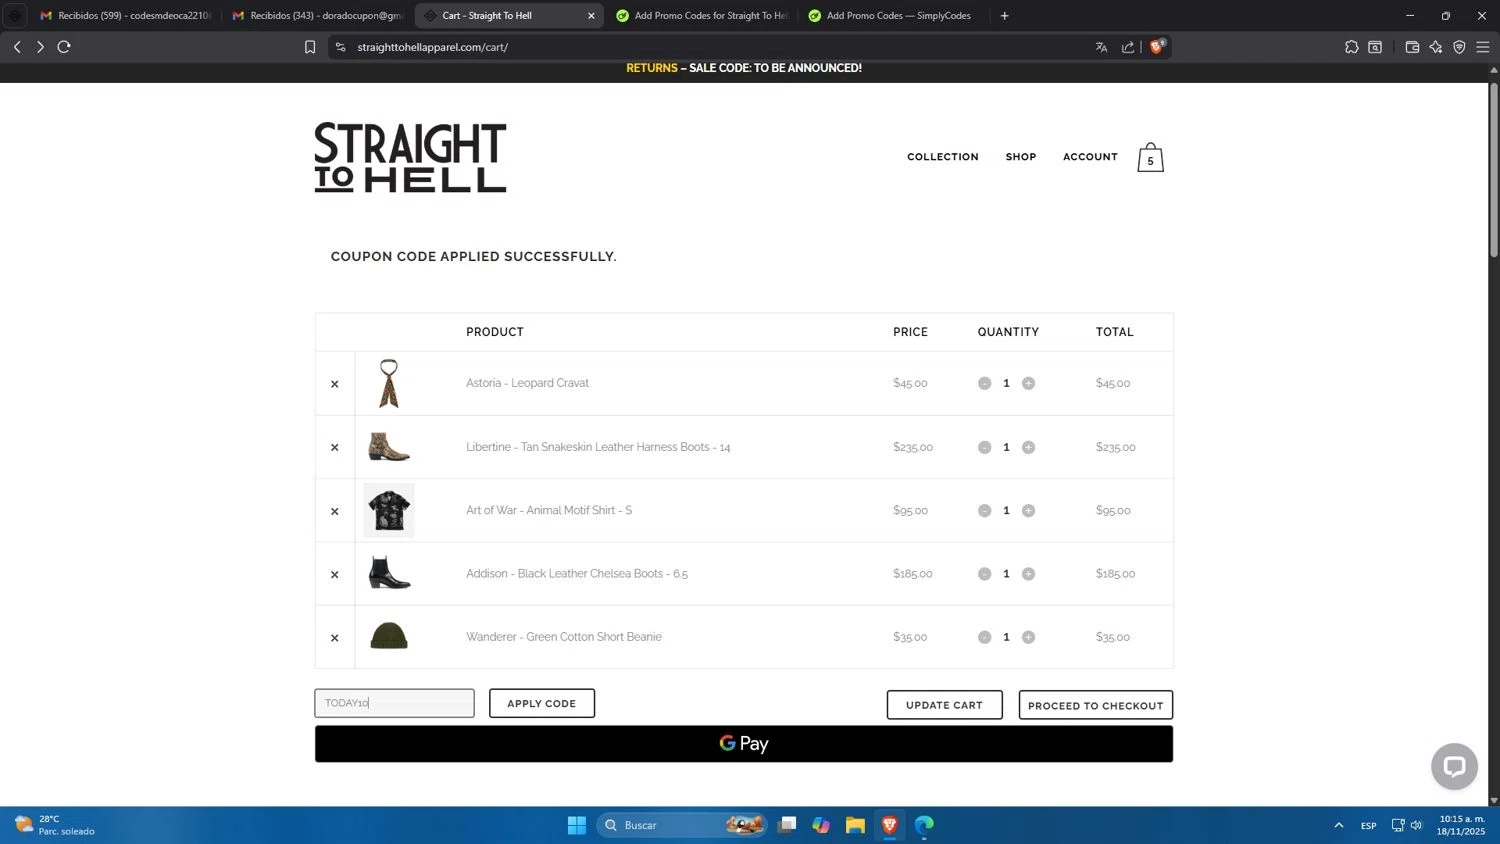Reload the cart page
The height and width of the screenshot is (844, 1500).
pyautogui.click(x=64, y=47)
